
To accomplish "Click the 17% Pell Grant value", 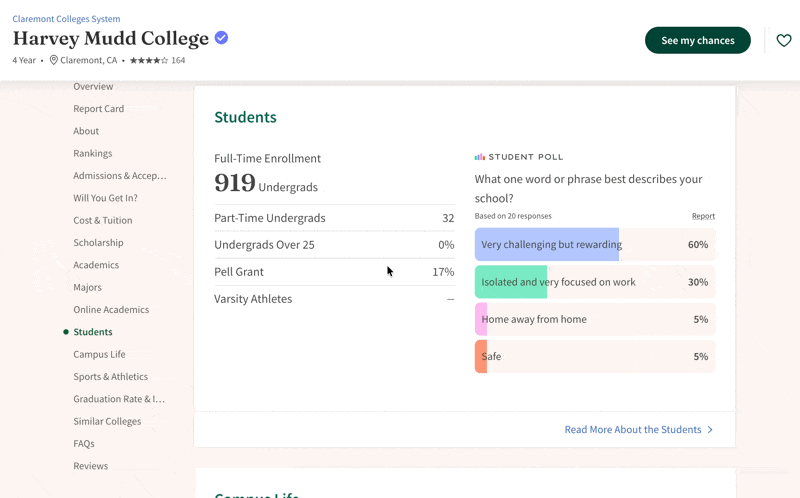I will [443, 272].
